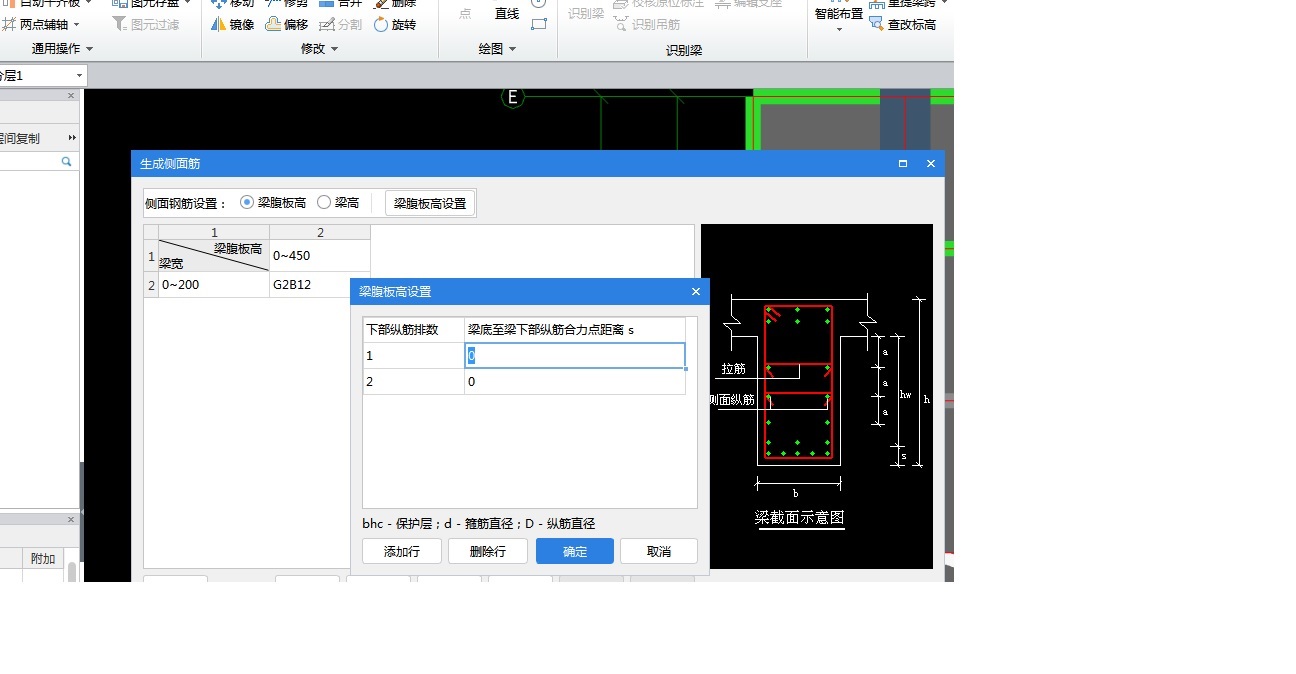Click the 0~200 beam width cell
The width and height of the screenshot is (1296, 674).
click(x=214, y=285)
